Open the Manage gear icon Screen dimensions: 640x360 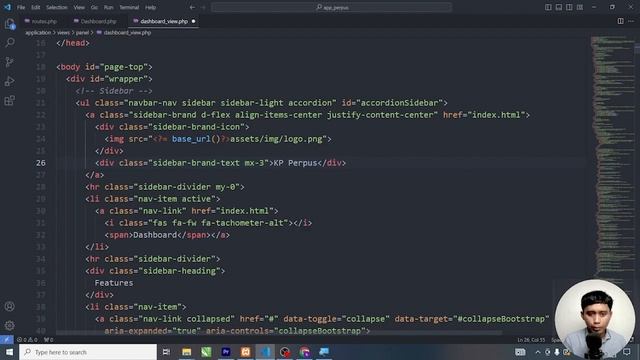tap(10, 325)
